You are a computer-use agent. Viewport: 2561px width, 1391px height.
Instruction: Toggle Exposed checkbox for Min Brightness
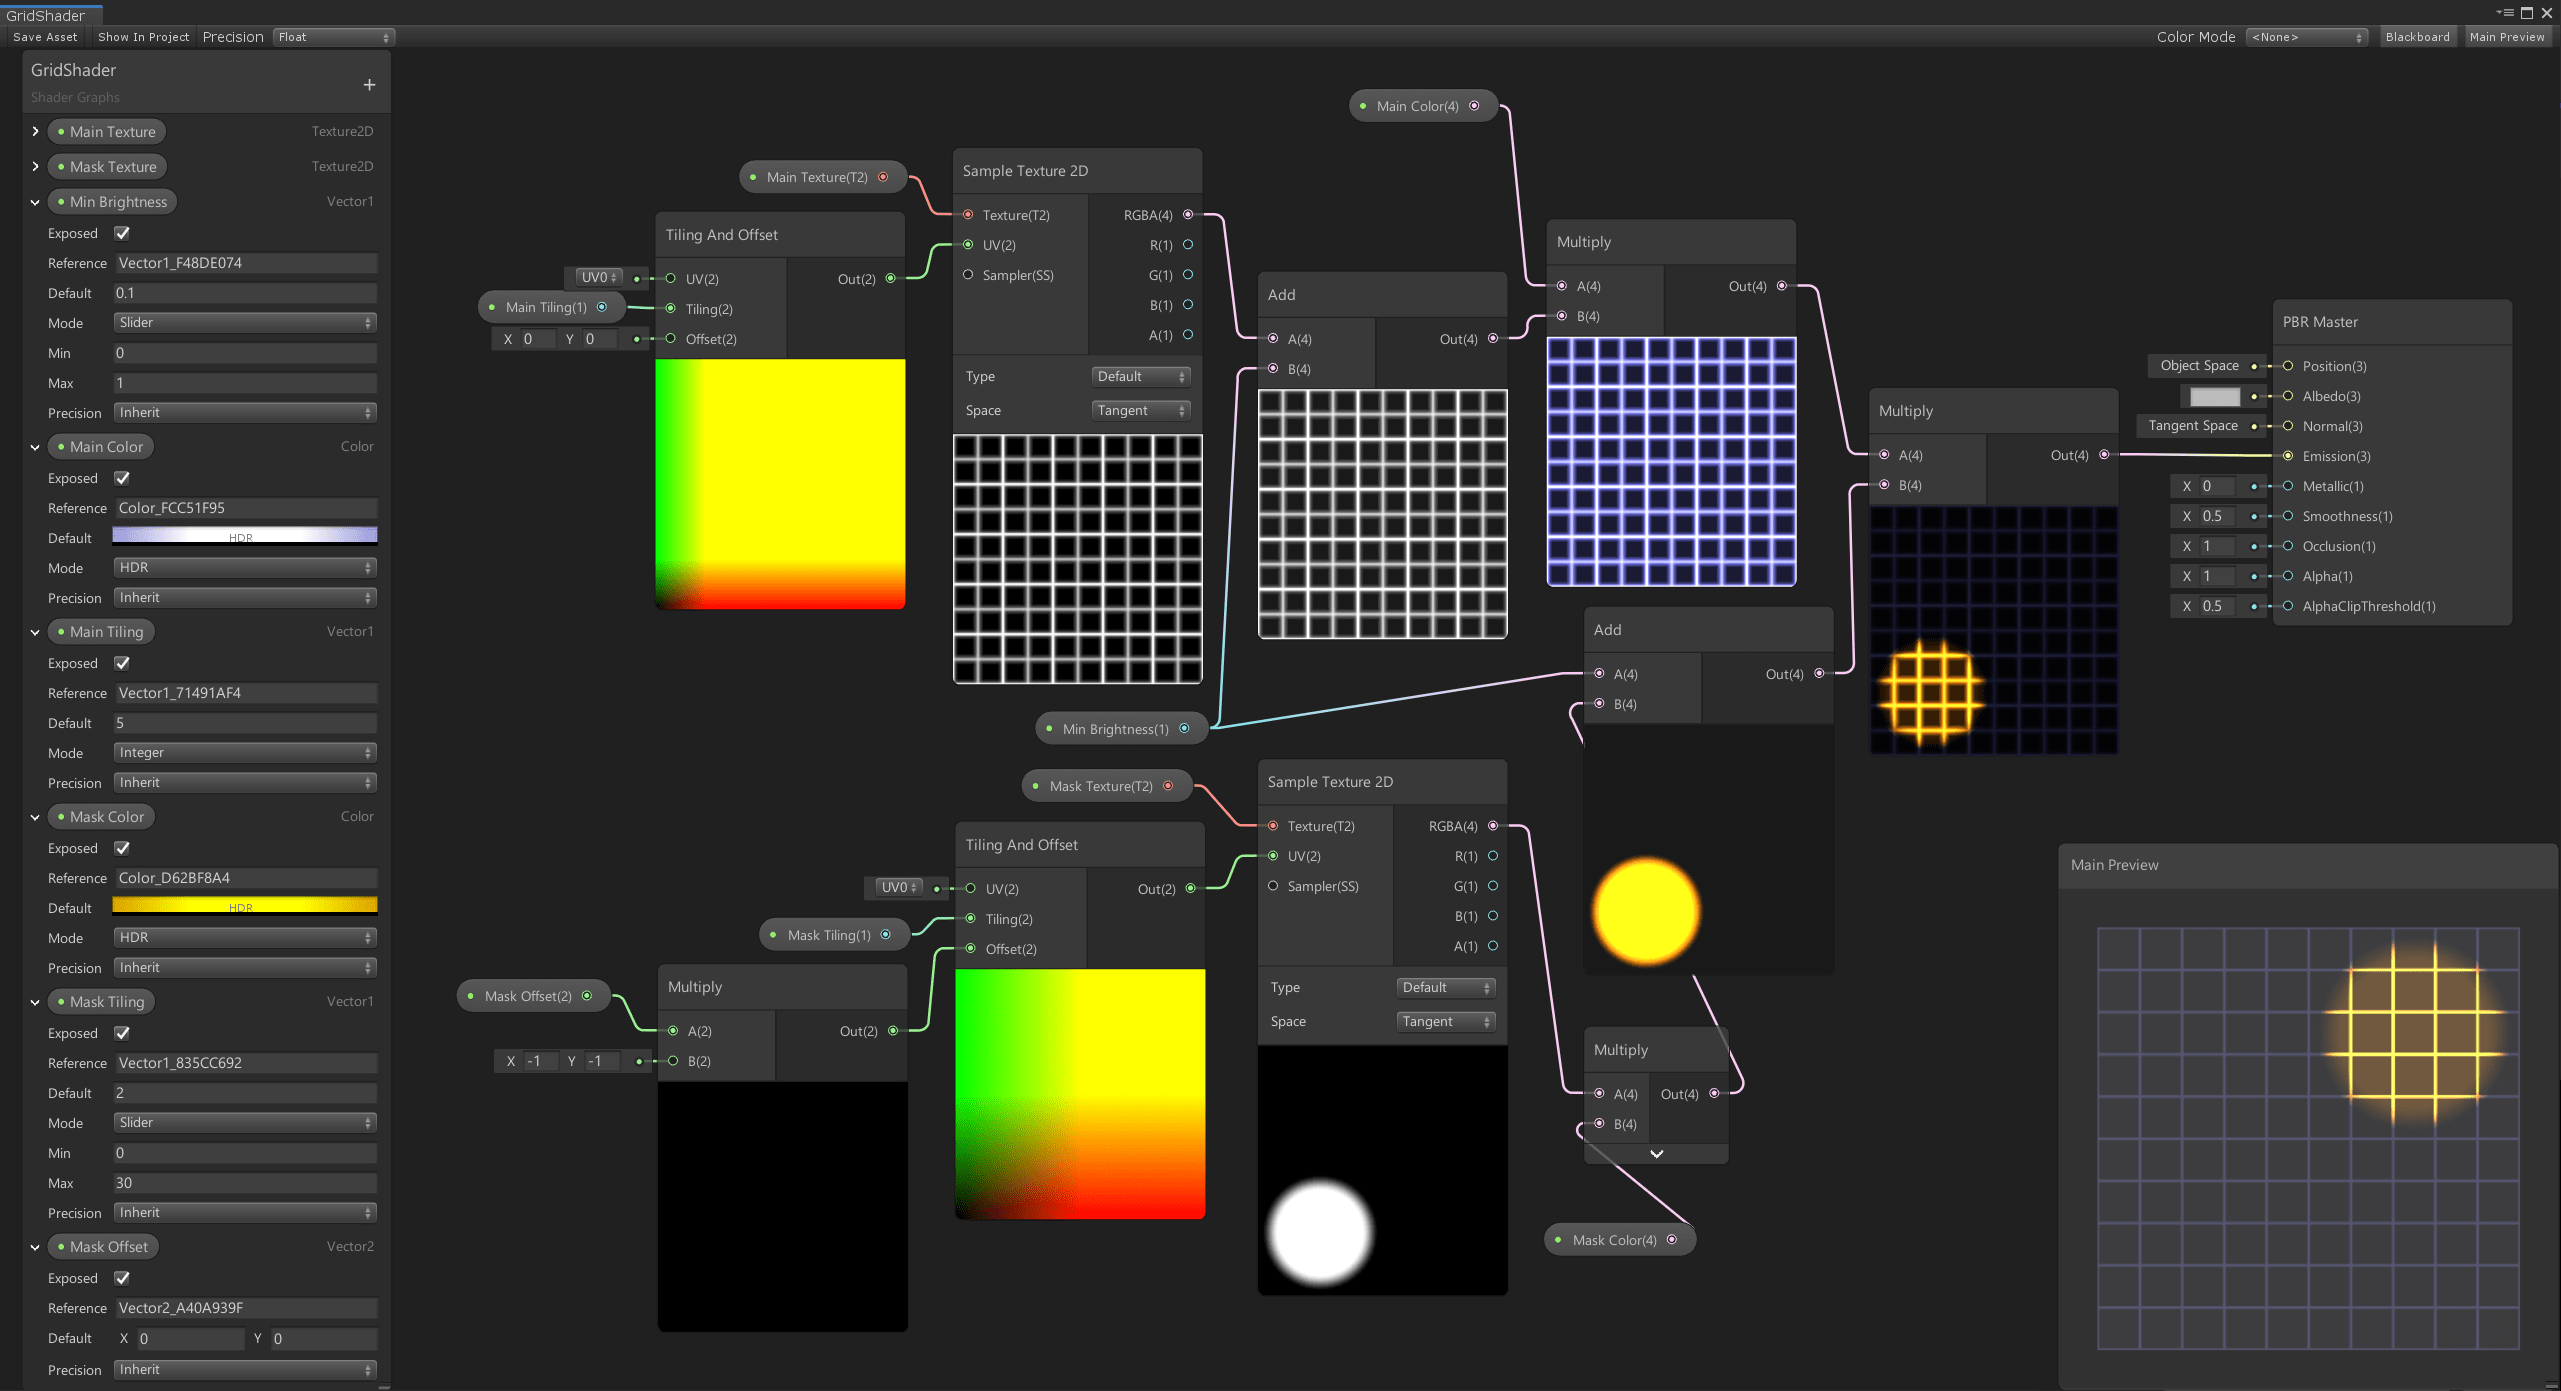tap(123, 233)
